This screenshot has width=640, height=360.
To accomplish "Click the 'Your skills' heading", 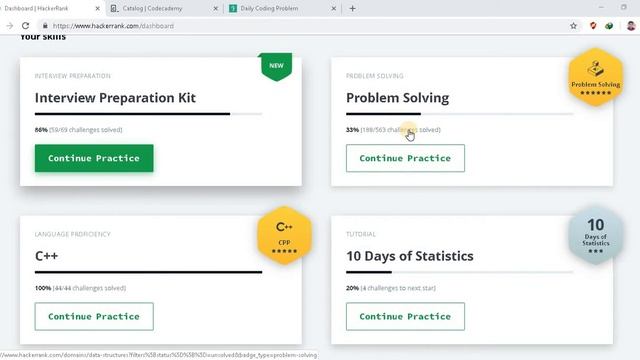I will [x=43, y=37].
